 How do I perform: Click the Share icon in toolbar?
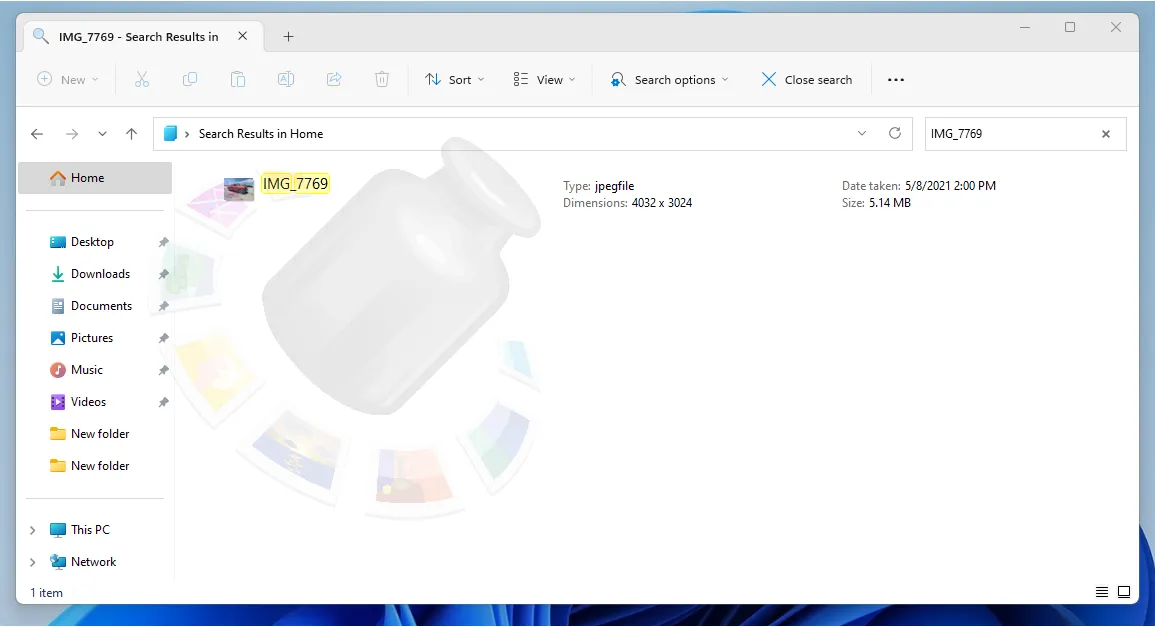pos(334,80)
